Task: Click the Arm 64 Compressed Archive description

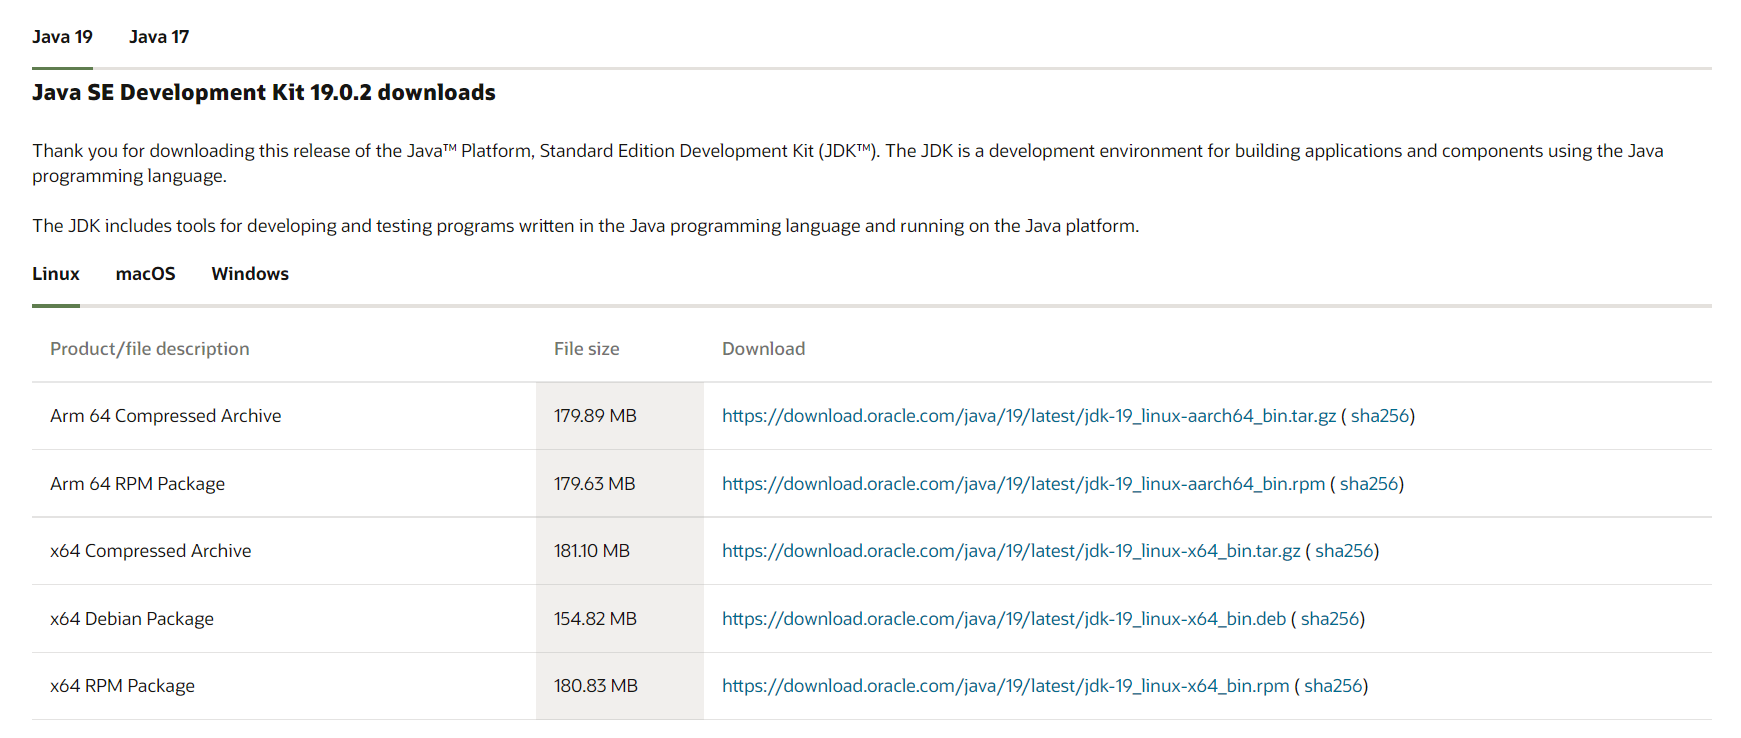Action: click(166, 416)
